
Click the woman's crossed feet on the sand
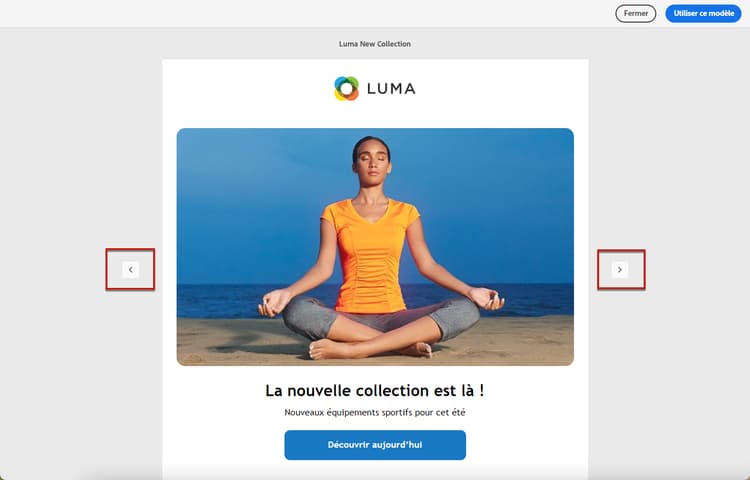click(x=371, y=350)
